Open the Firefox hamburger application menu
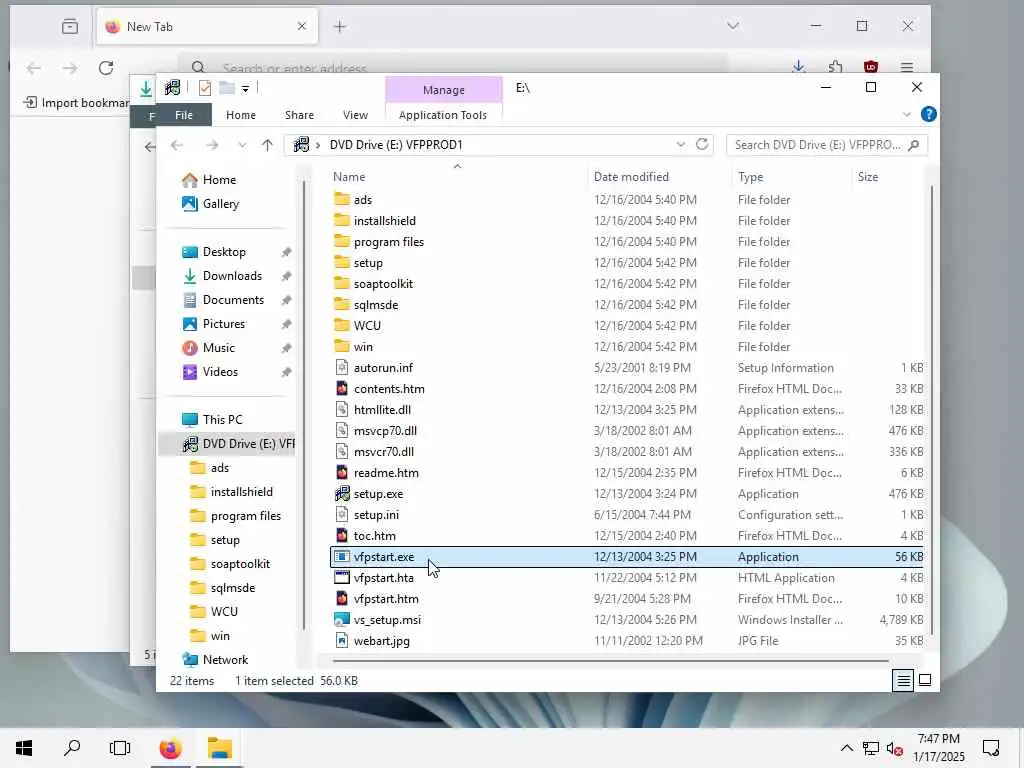 (x=906, y=67)
